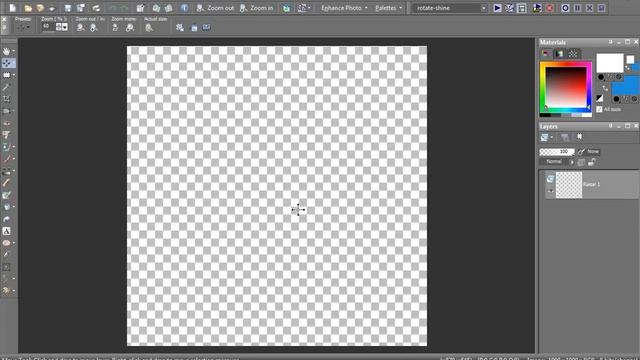Run the selected script with play button

497,8
